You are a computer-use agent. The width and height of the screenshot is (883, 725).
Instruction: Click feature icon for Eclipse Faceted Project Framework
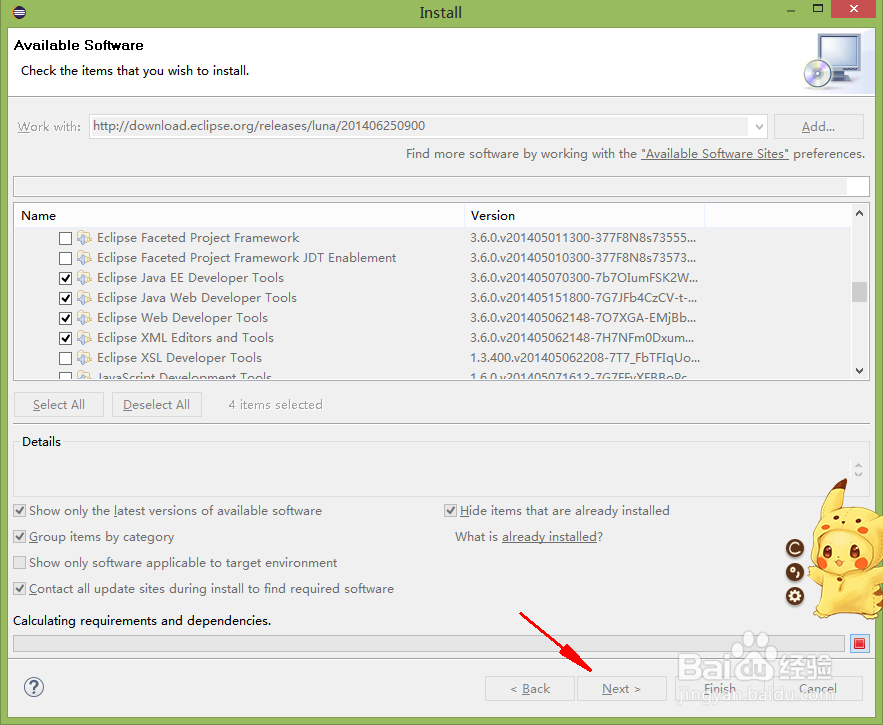[84, 238]
